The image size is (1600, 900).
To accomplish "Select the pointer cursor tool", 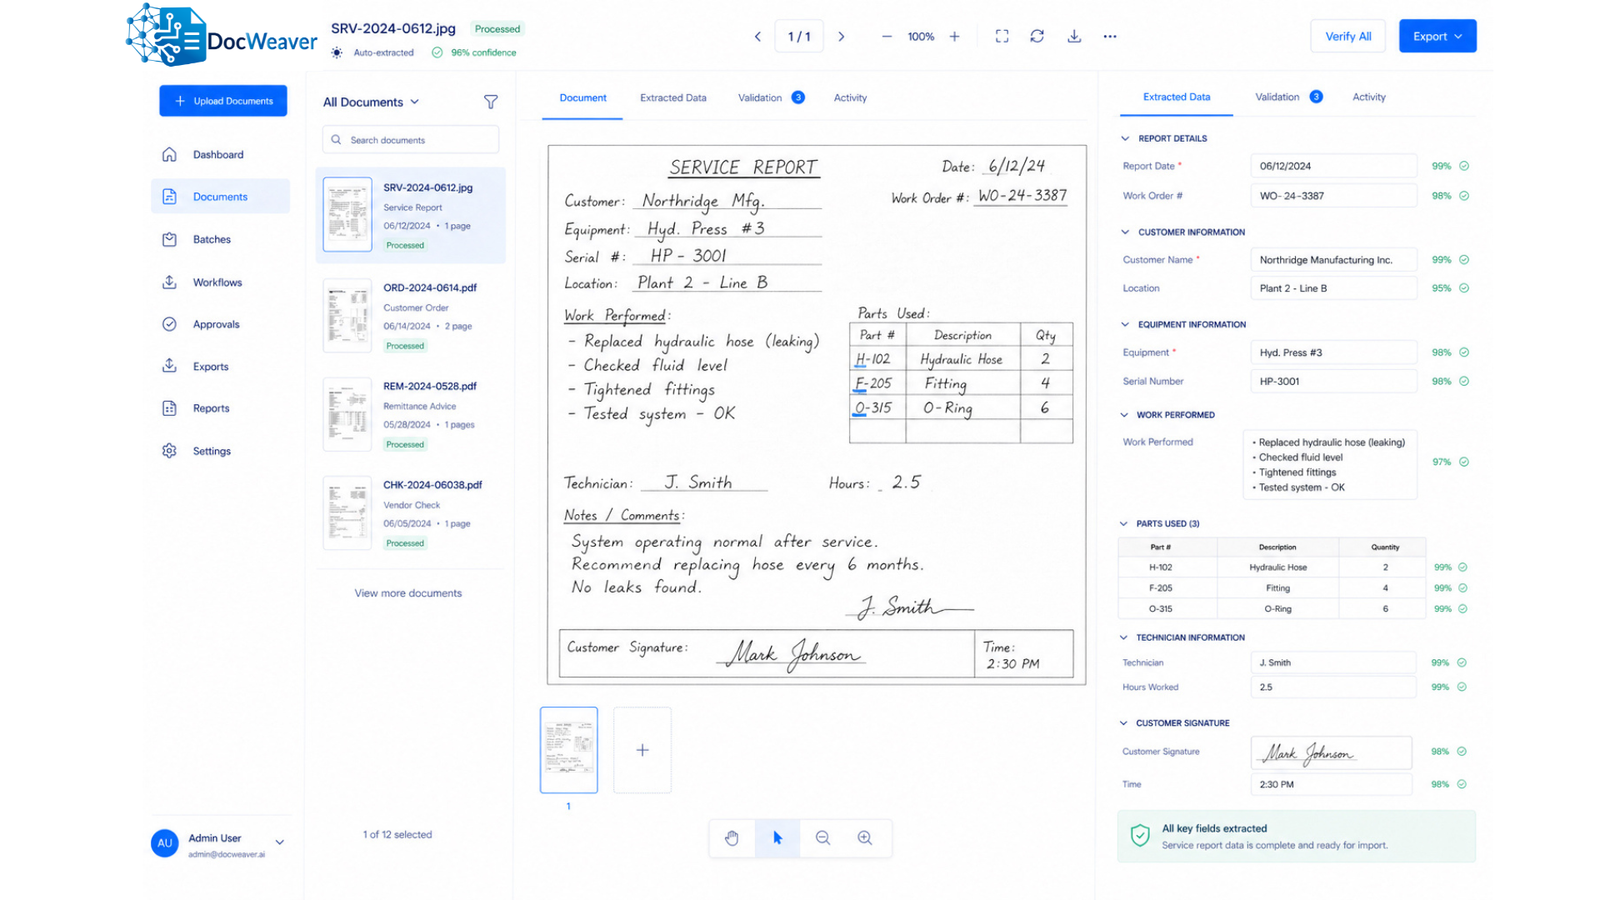I will click(x=777, y=838).
